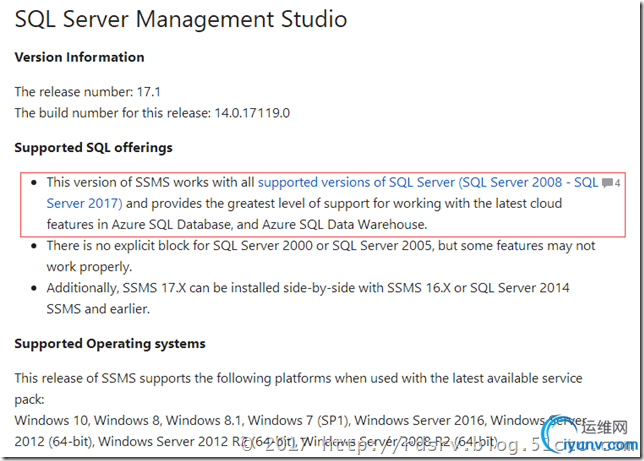644x461 pixels.
Task: Click the line 'The release number: 17.1'
Action: 87,92
